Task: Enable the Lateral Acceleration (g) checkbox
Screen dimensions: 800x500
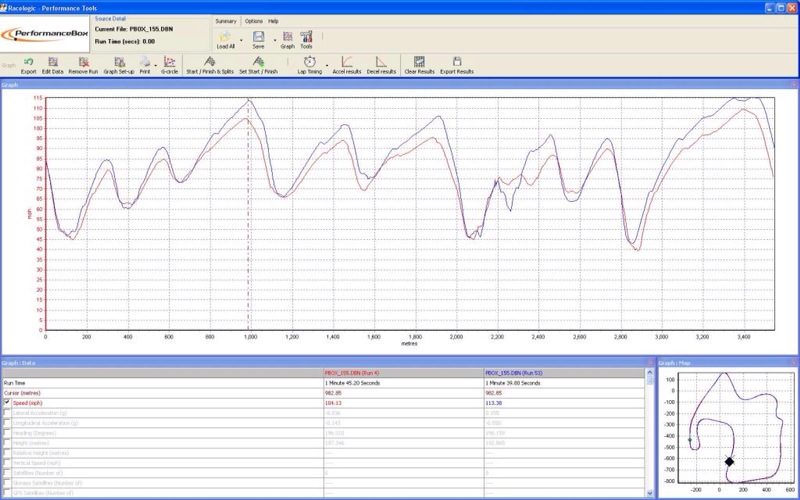Action: (x=8, y=412)
